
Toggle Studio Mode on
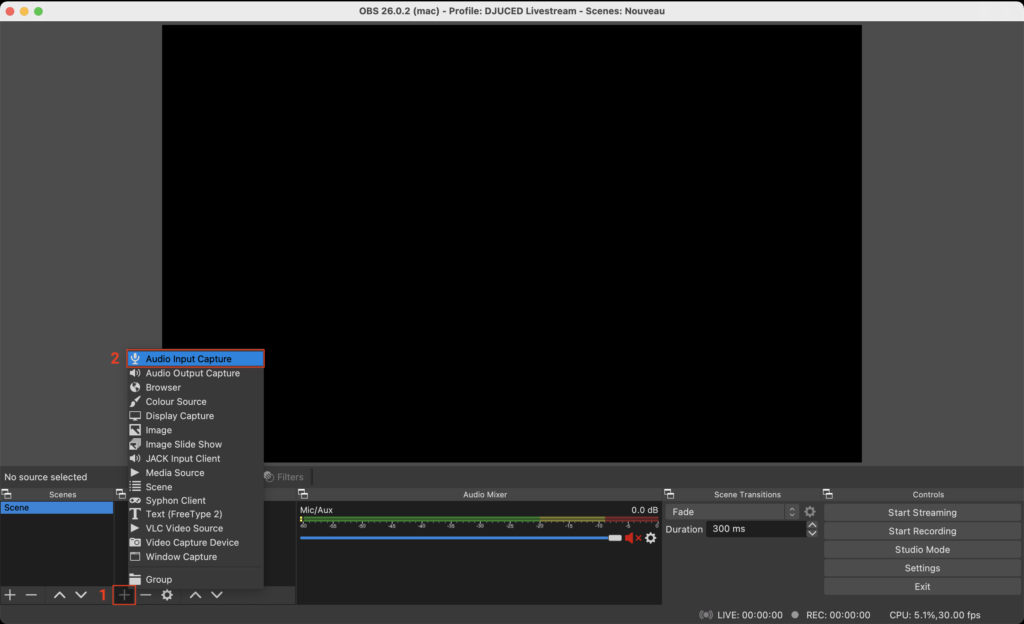(x=922, y=550)
